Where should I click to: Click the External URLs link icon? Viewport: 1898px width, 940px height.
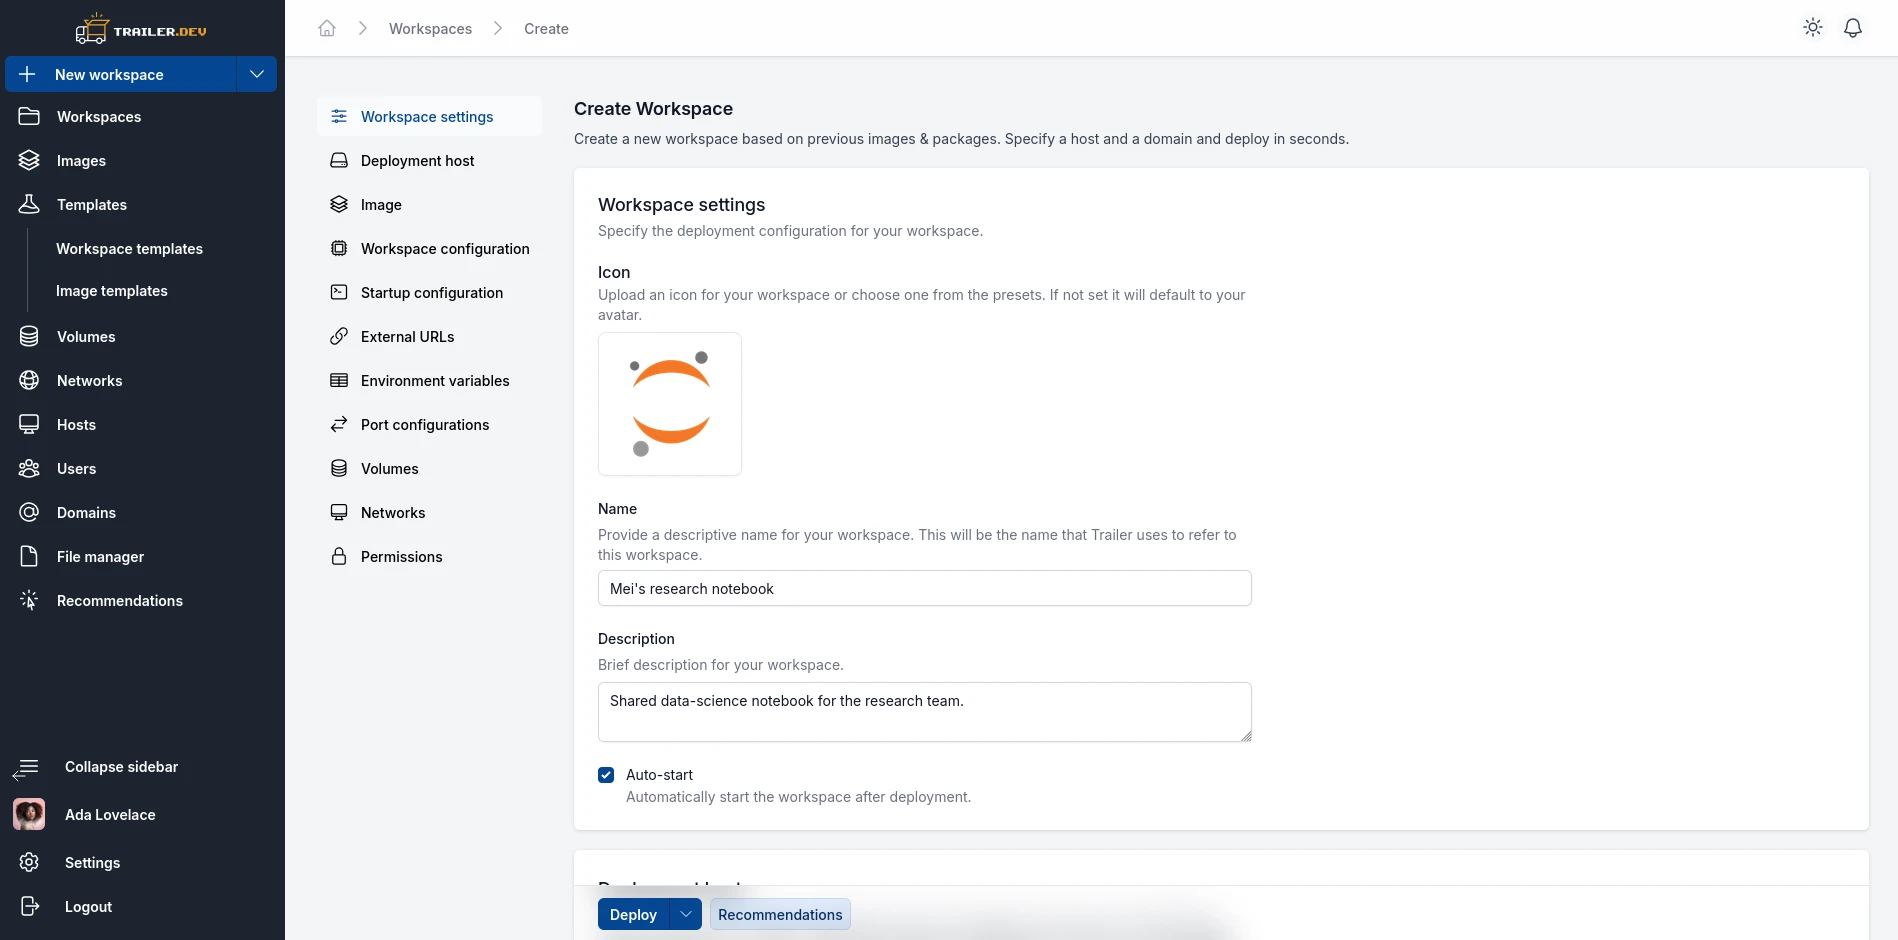click(x=339, y=336)
